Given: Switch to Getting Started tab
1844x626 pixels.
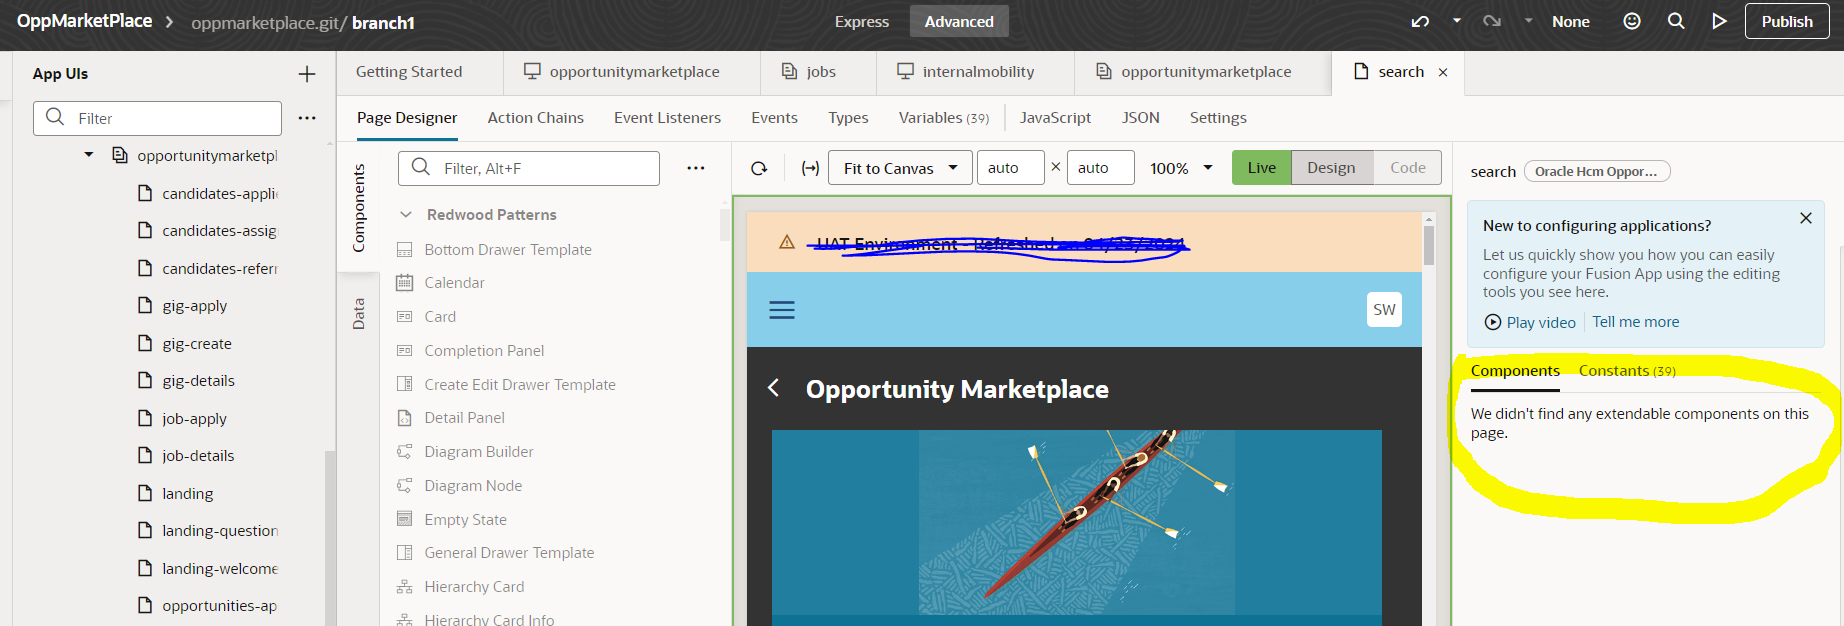Looking at the screenshot, I should point(409,72).
